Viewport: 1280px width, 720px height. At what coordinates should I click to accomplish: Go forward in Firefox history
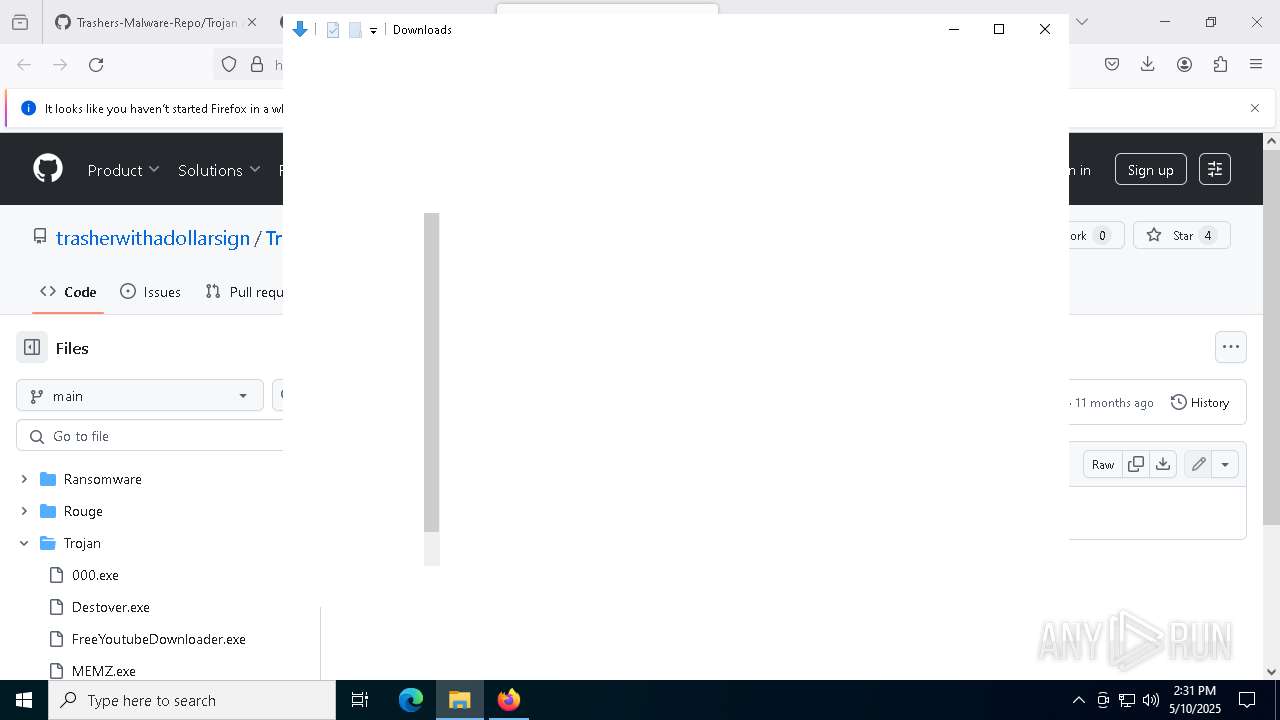click(60, 64)
